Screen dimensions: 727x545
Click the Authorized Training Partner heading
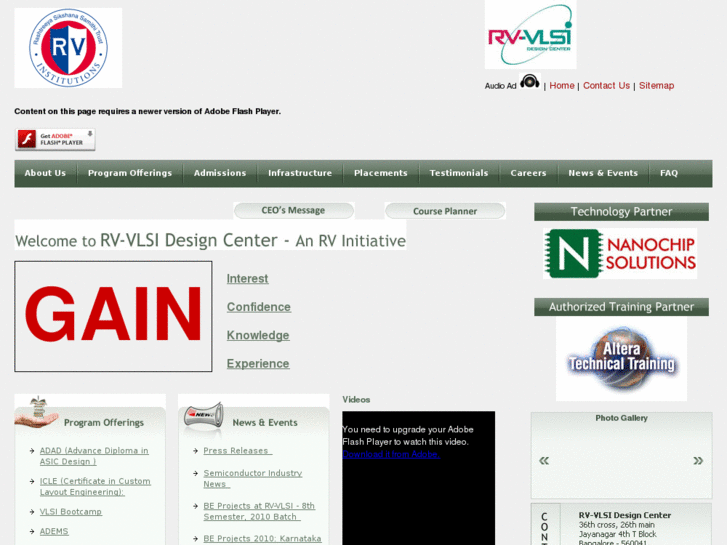click(x=621, y=307)
